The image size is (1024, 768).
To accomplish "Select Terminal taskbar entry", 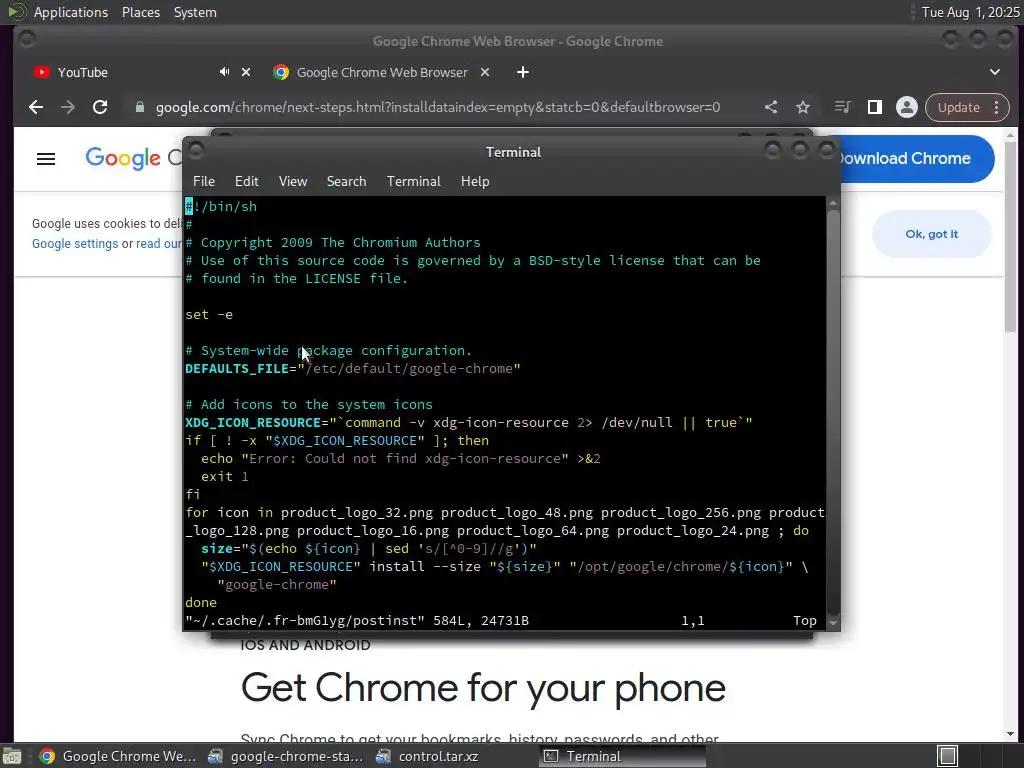I will coord(622,756).
